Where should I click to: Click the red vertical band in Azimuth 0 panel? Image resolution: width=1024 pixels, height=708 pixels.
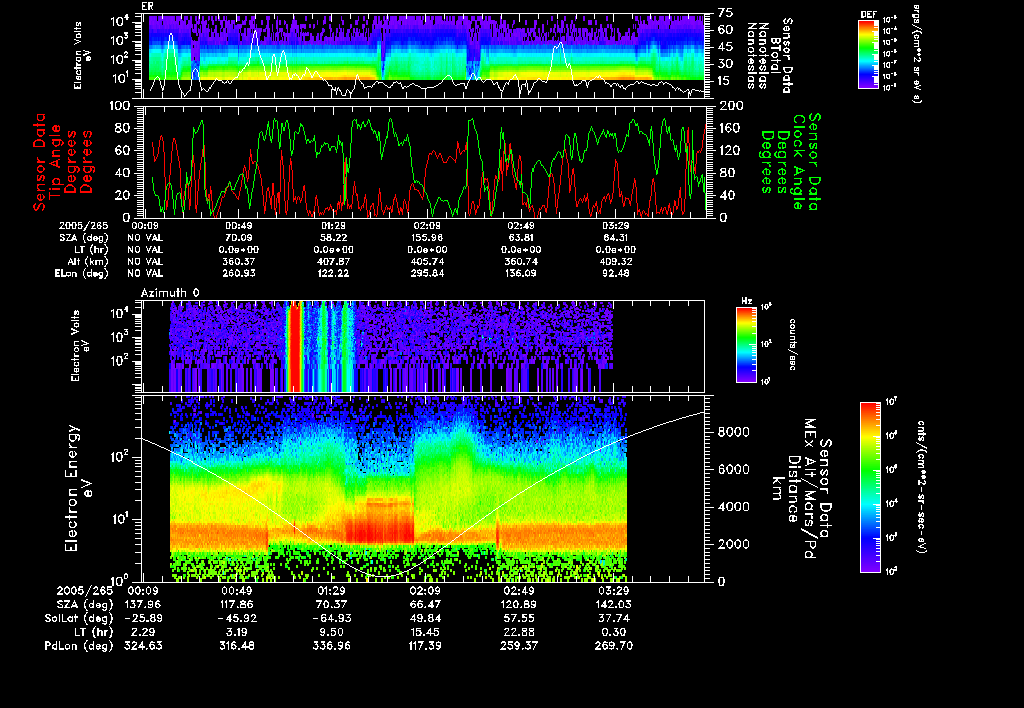pyautogui.click(x=294, y=346)
